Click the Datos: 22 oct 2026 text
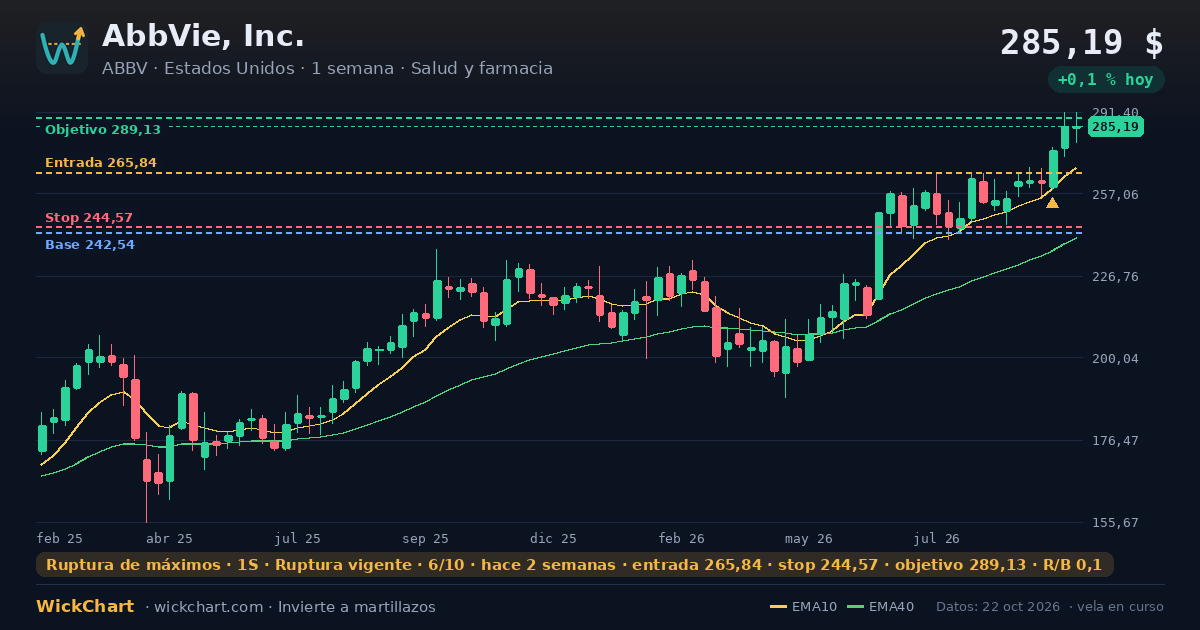 (998, 607)
